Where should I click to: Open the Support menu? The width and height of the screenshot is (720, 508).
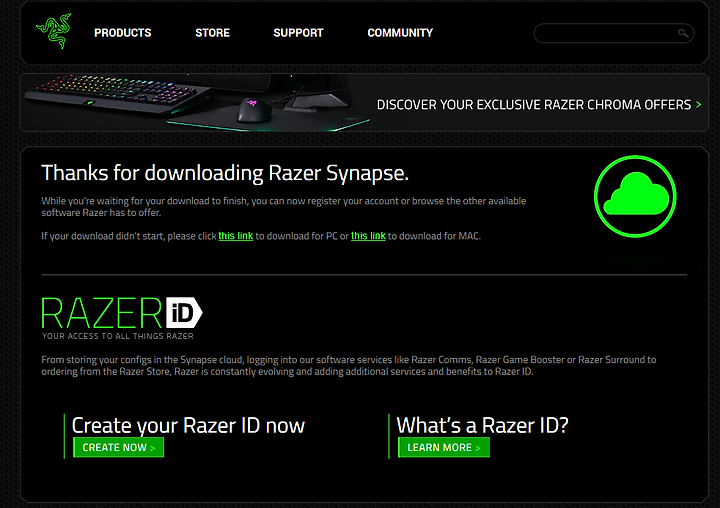[298, 33]
